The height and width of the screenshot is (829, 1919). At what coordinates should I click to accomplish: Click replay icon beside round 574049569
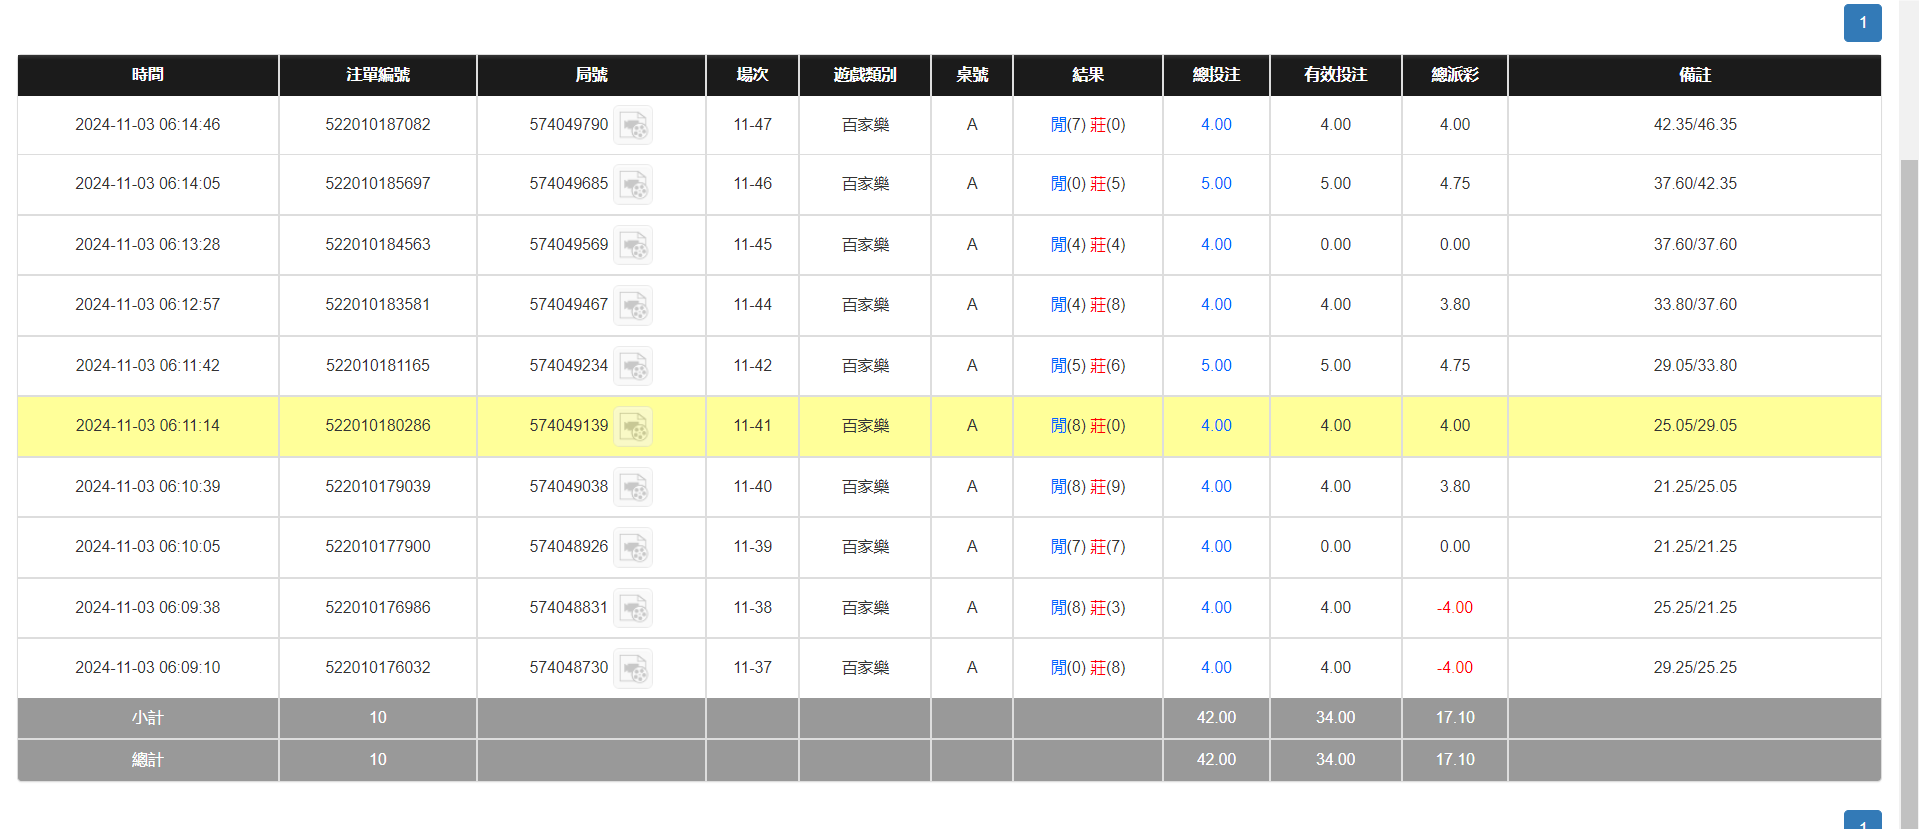[633, 245]
